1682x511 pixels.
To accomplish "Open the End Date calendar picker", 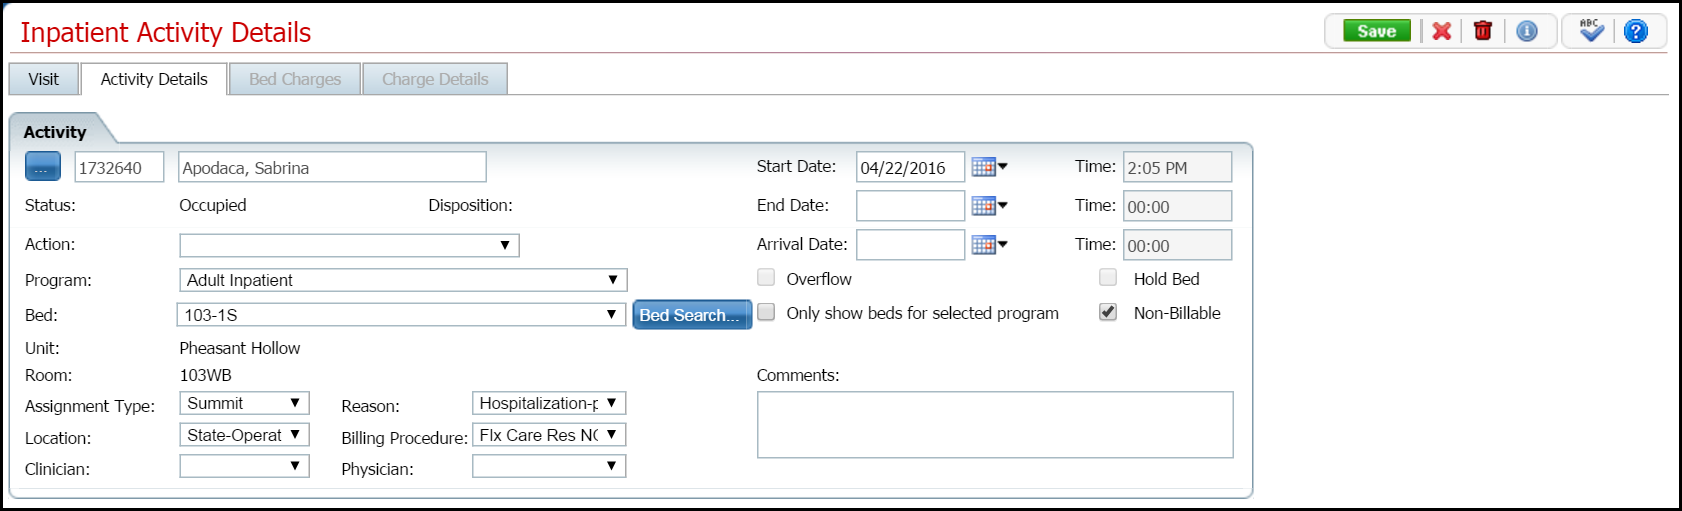I will pyautogui.click(x=988, y=206).
